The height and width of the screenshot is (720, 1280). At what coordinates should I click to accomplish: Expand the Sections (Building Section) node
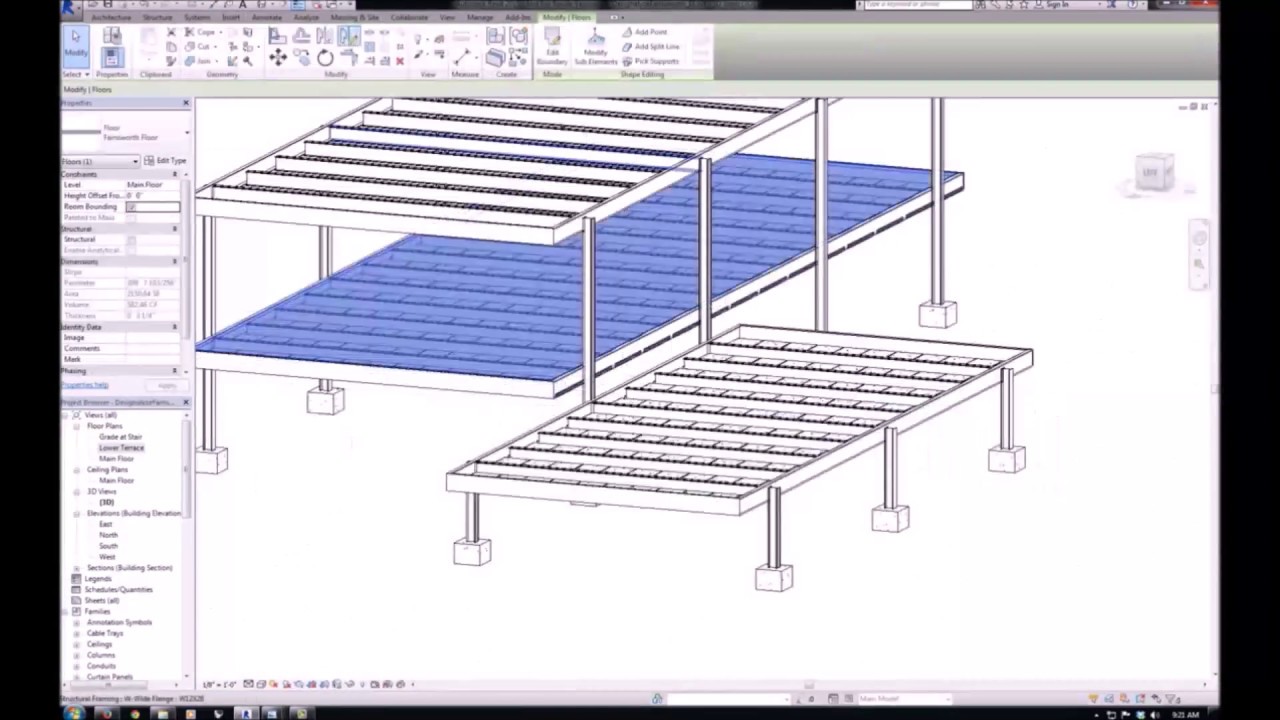77,568
